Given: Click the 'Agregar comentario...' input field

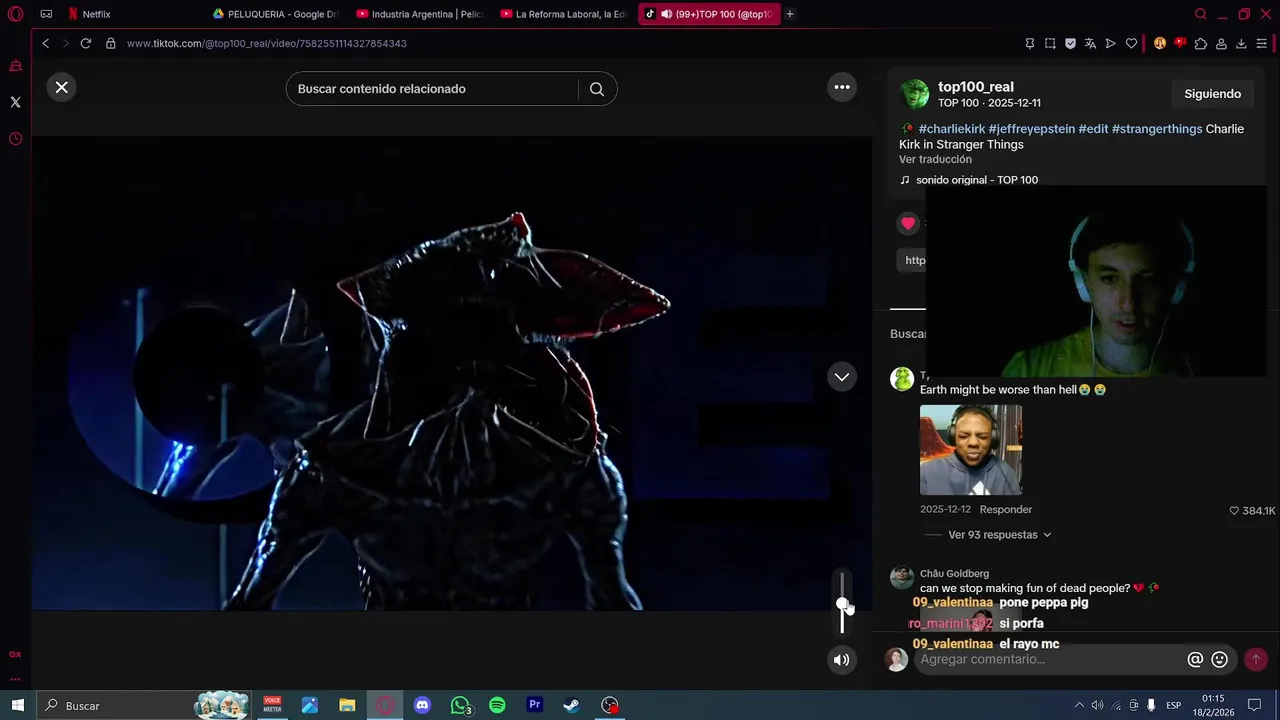Looking at the screenshot, I should pyautogui.click(x=1050, y=659).
